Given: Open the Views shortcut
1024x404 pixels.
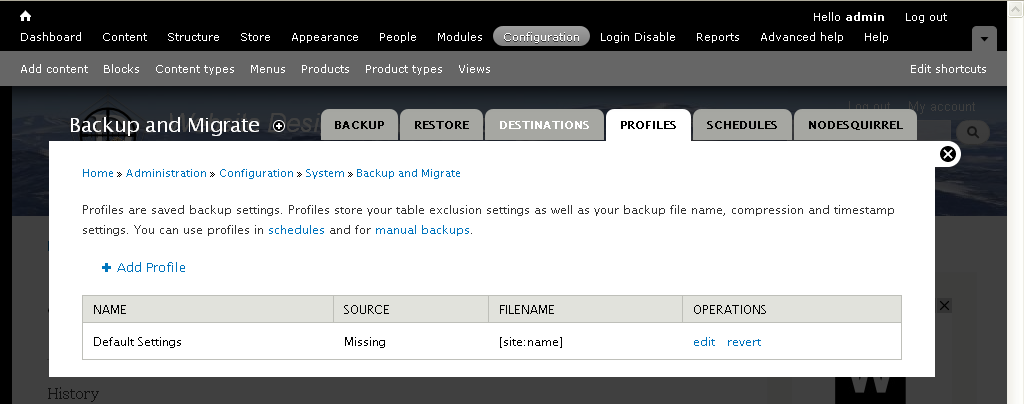Looking at the screenshot, I should (x=474, y=69).
